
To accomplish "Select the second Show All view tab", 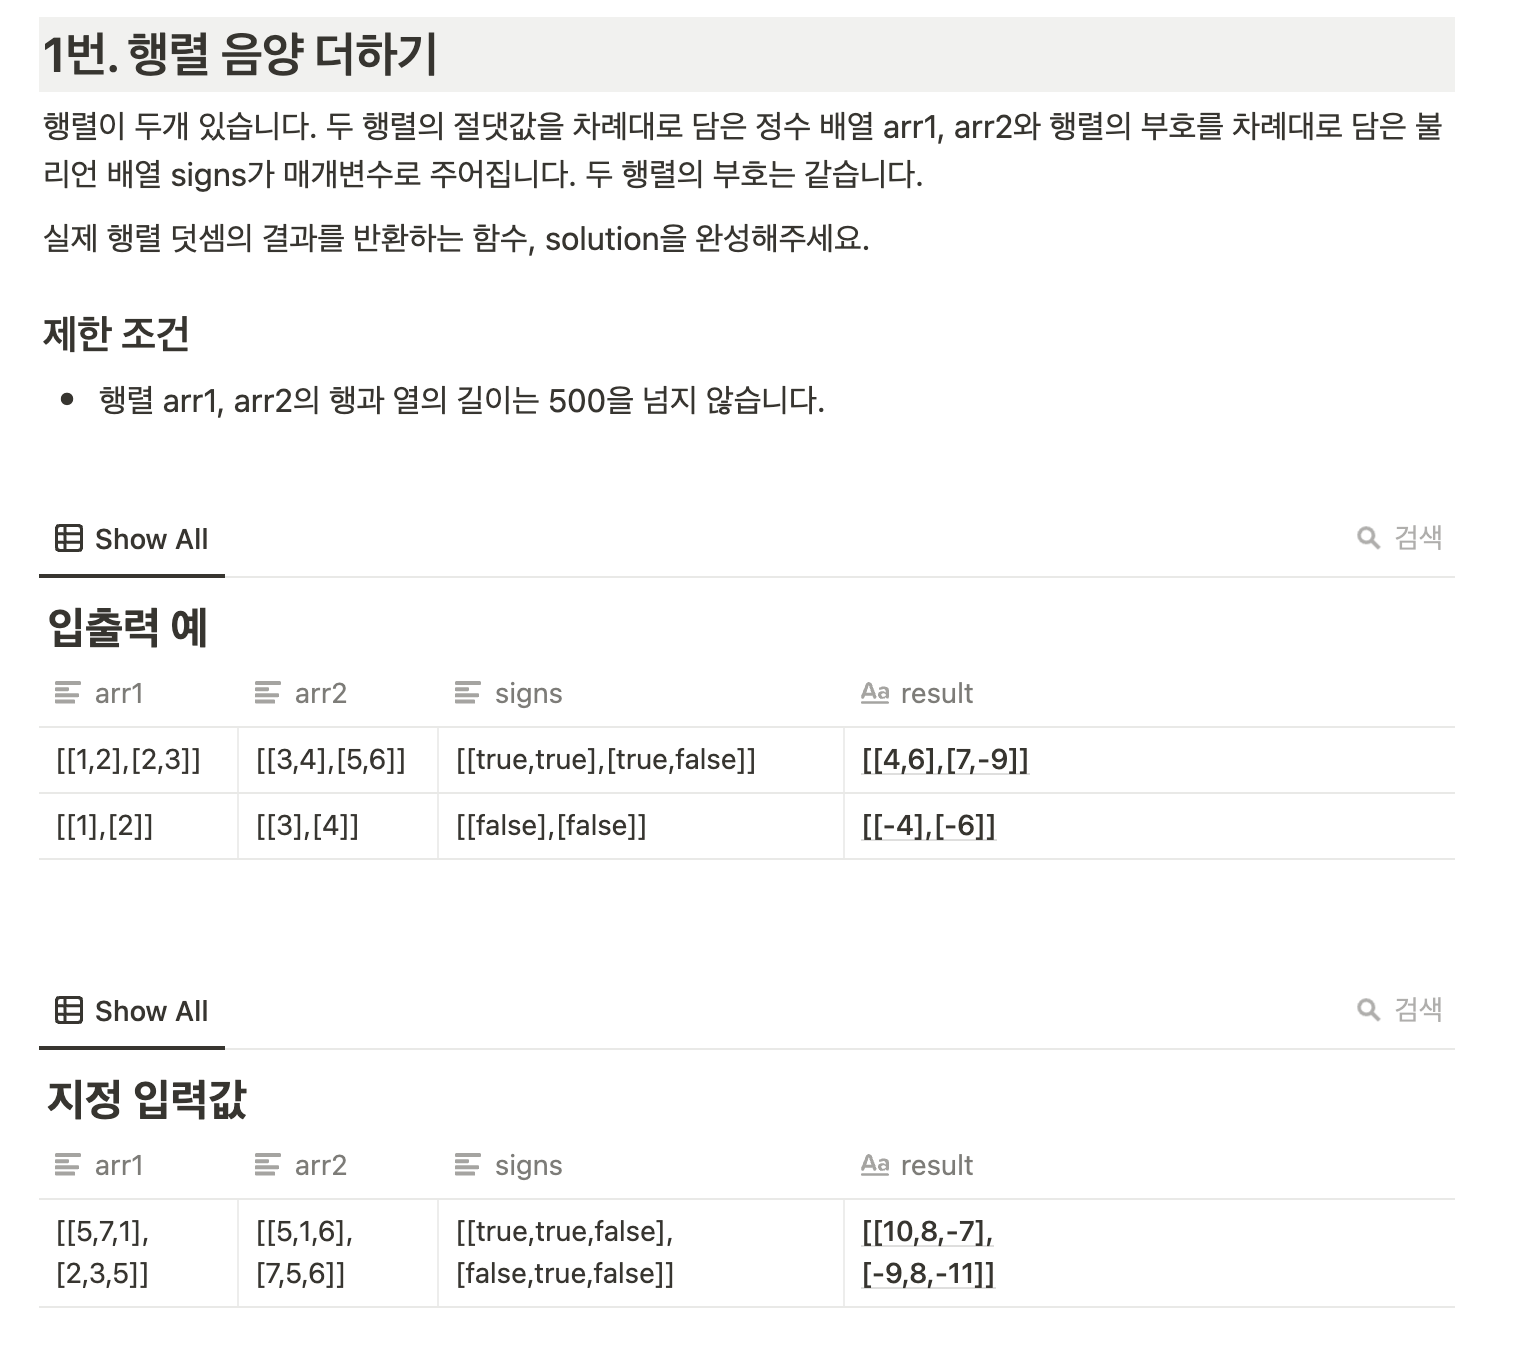I will (132, 1011).
